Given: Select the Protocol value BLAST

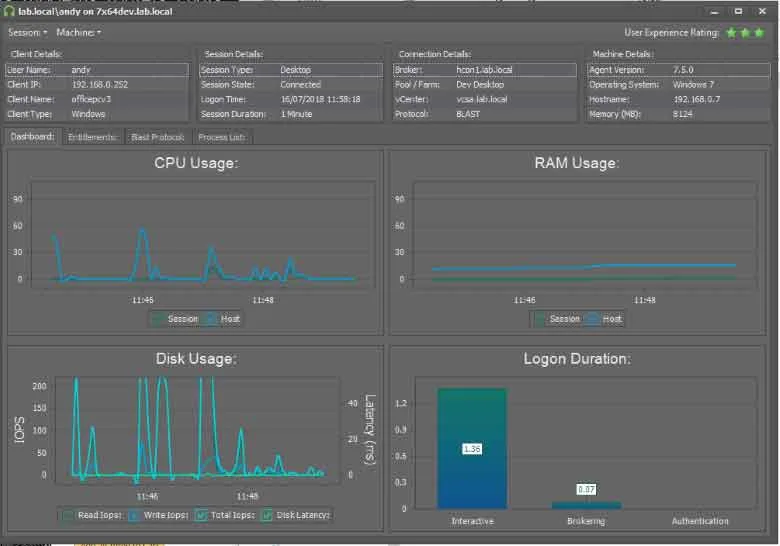Looking at the screenshot, I should click(x=468, y=114).
